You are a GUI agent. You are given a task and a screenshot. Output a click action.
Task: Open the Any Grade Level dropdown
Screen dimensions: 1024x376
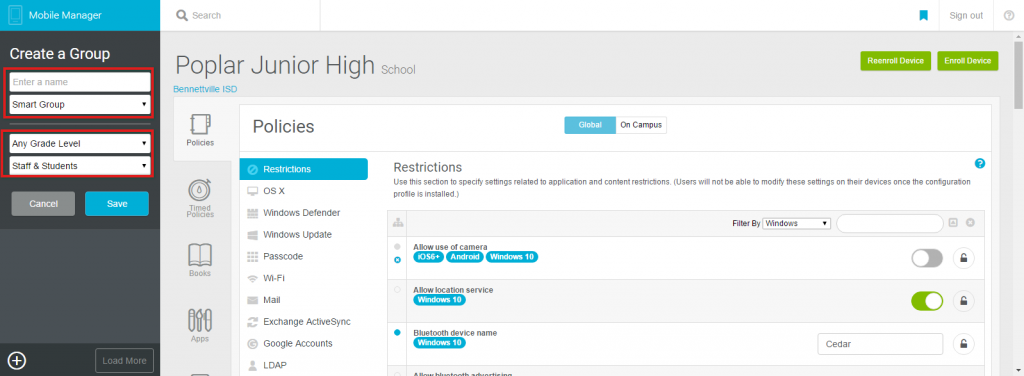click(x=80, y=144)
